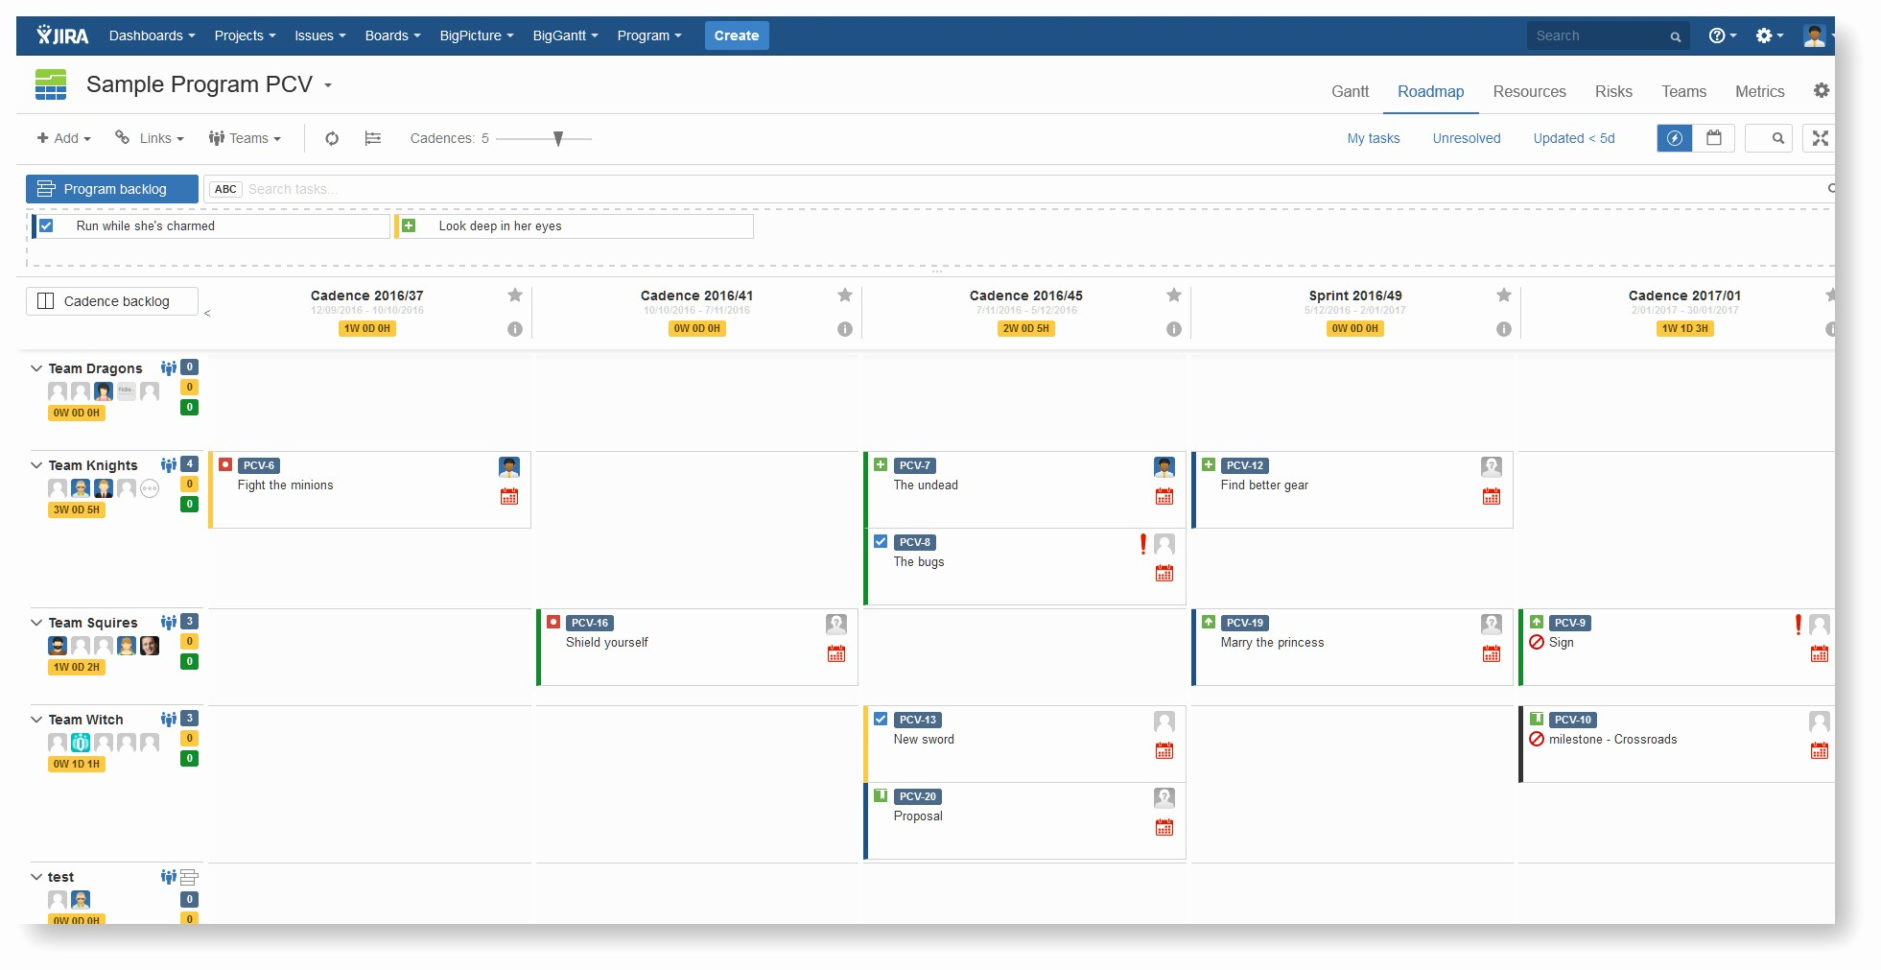This screenshot has width=1881, height=970.
Task: Open the ABC sorting filter icon
Action: (x=224, y=188)
